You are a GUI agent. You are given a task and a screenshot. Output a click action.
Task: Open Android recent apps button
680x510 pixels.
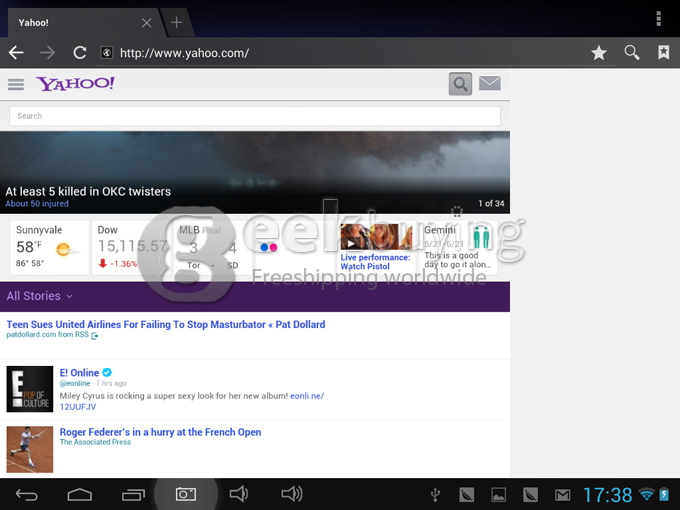pos(133,494)
